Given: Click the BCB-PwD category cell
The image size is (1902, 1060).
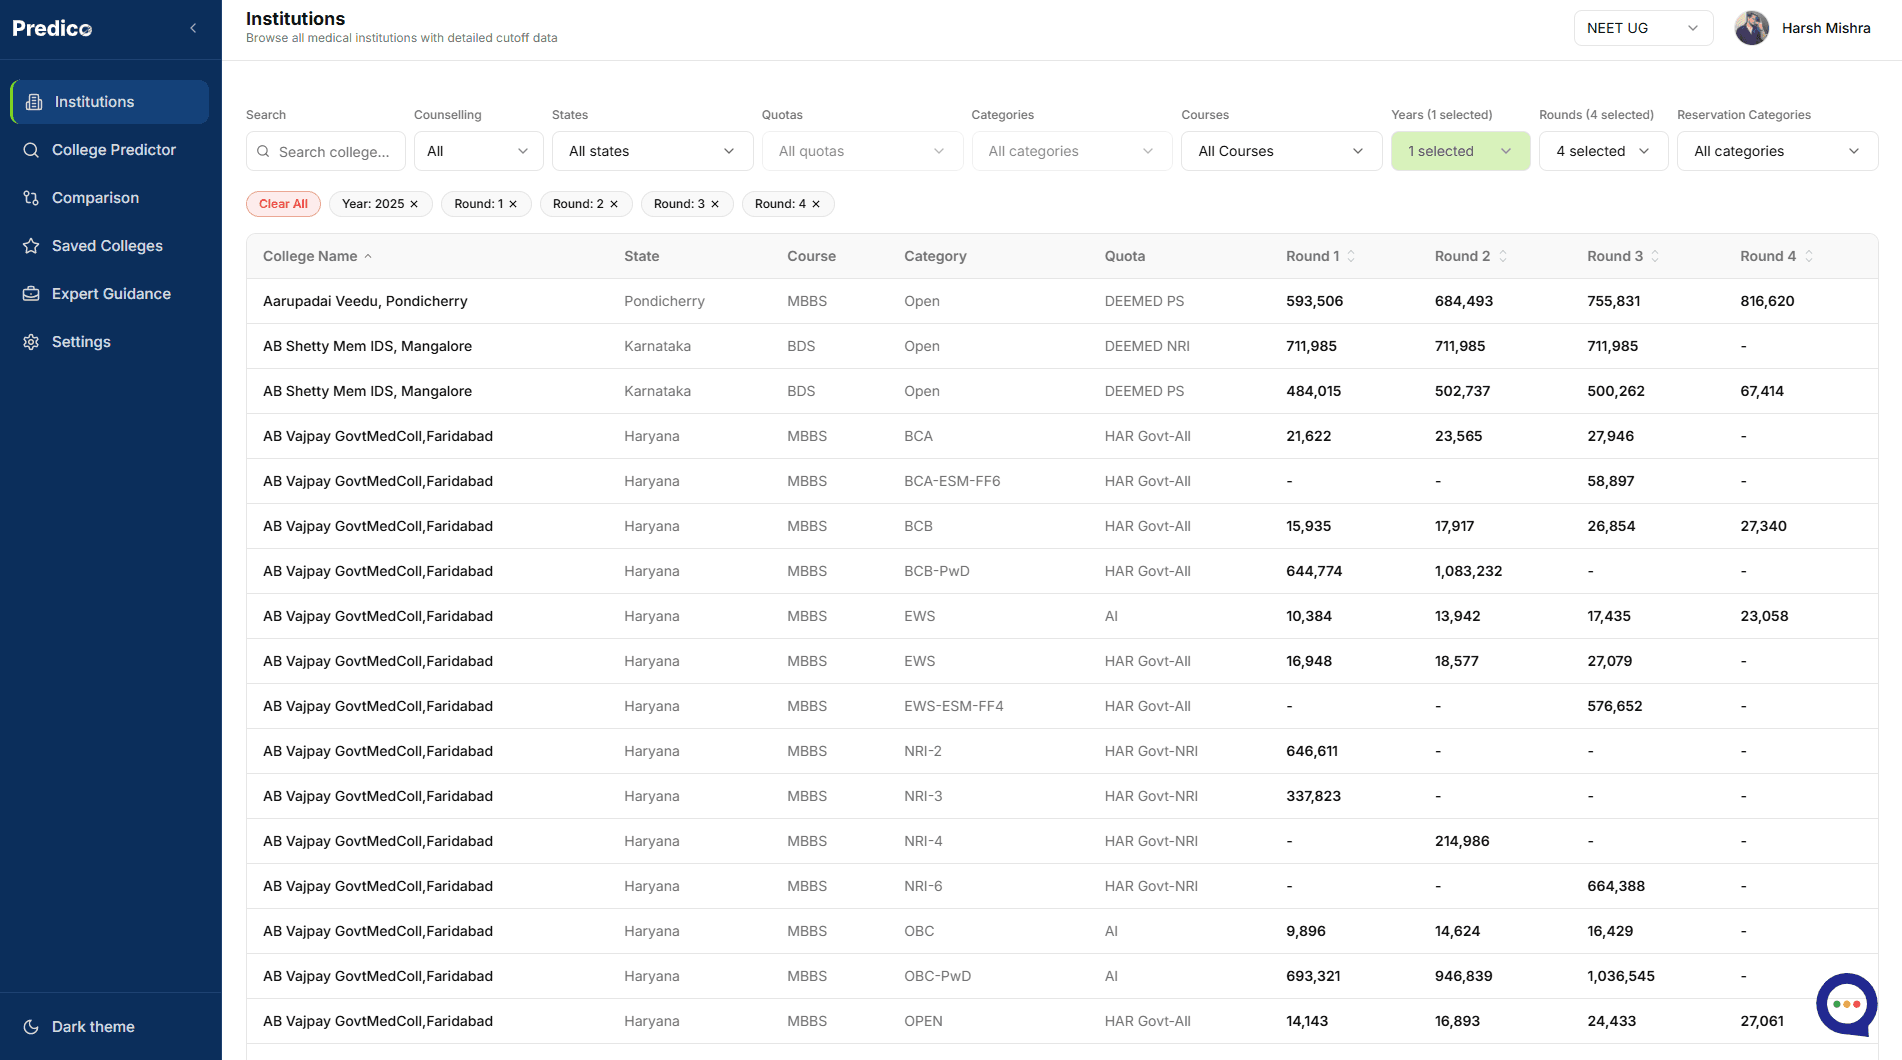Looking at the screenshot, I should point(937,571).
